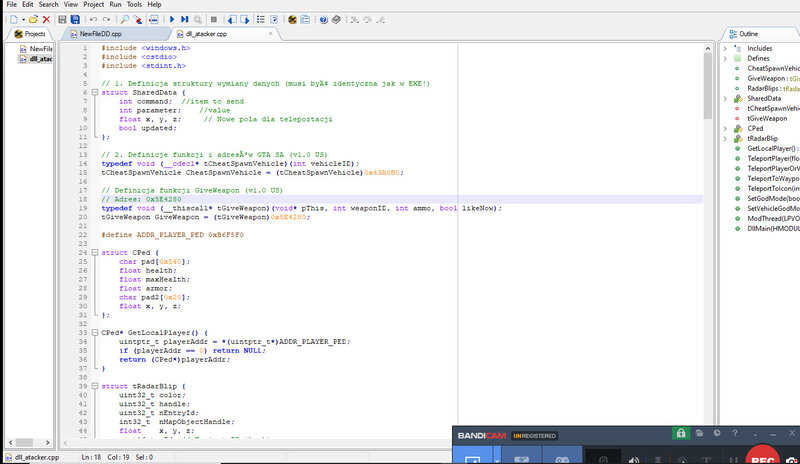Select ModThread in the Outline
This screenshot has height=464, width=800.
pyautogui.click(x=773, y=218)
